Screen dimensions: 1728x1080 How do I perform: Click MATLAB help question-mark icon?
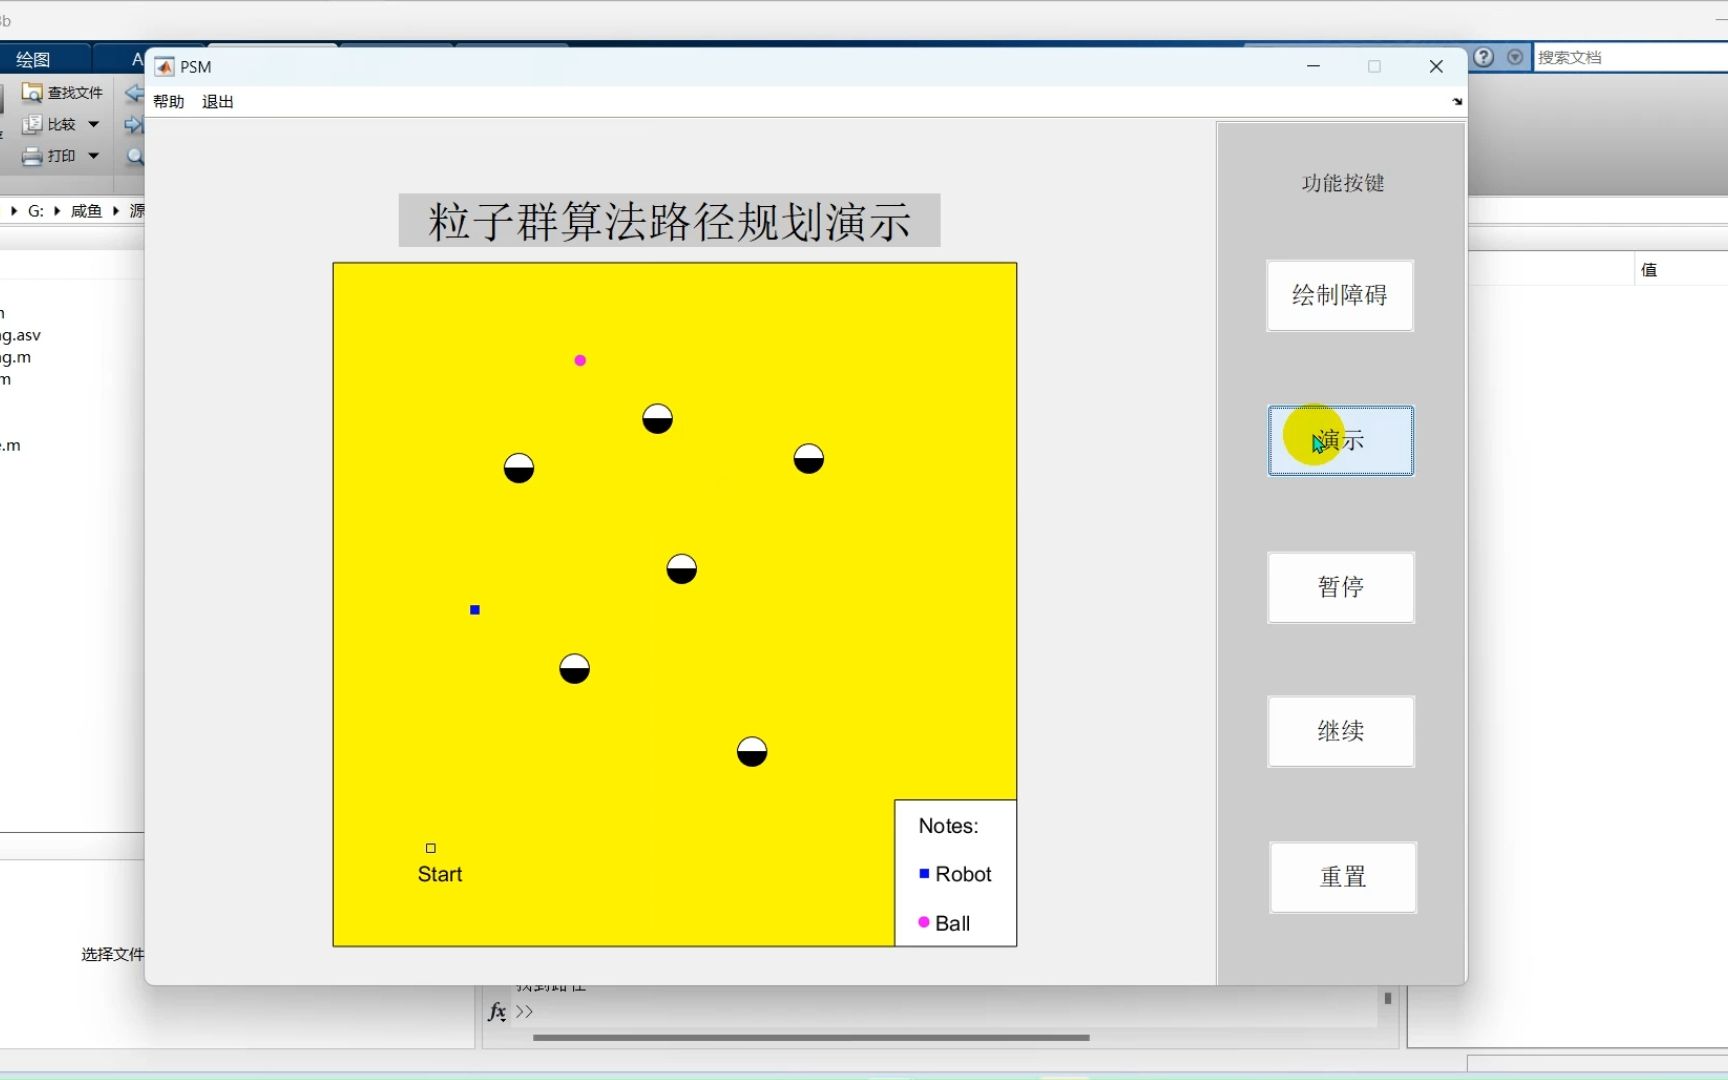click(x=1484, y=57)
